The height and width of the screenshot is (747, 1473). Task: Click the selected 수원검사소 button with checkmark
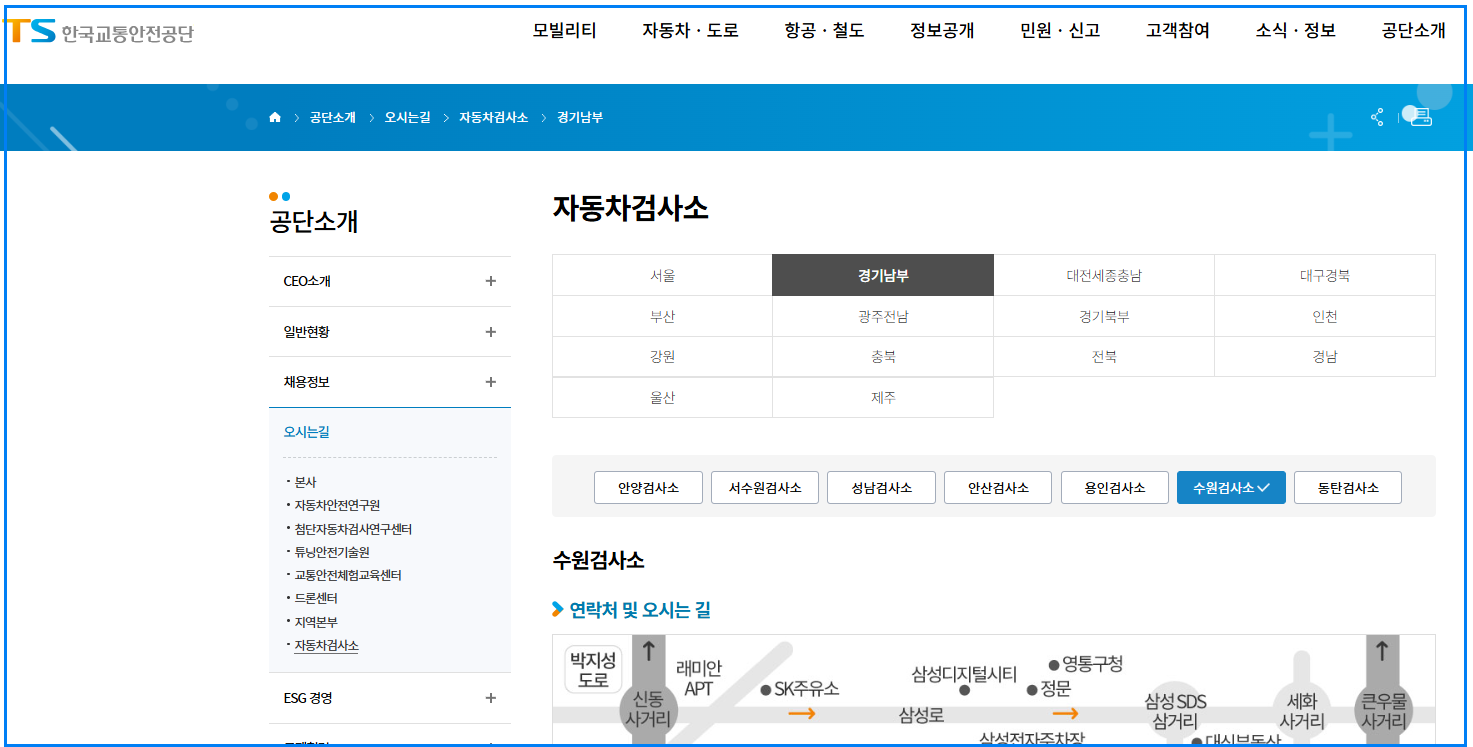(1230, 487)
